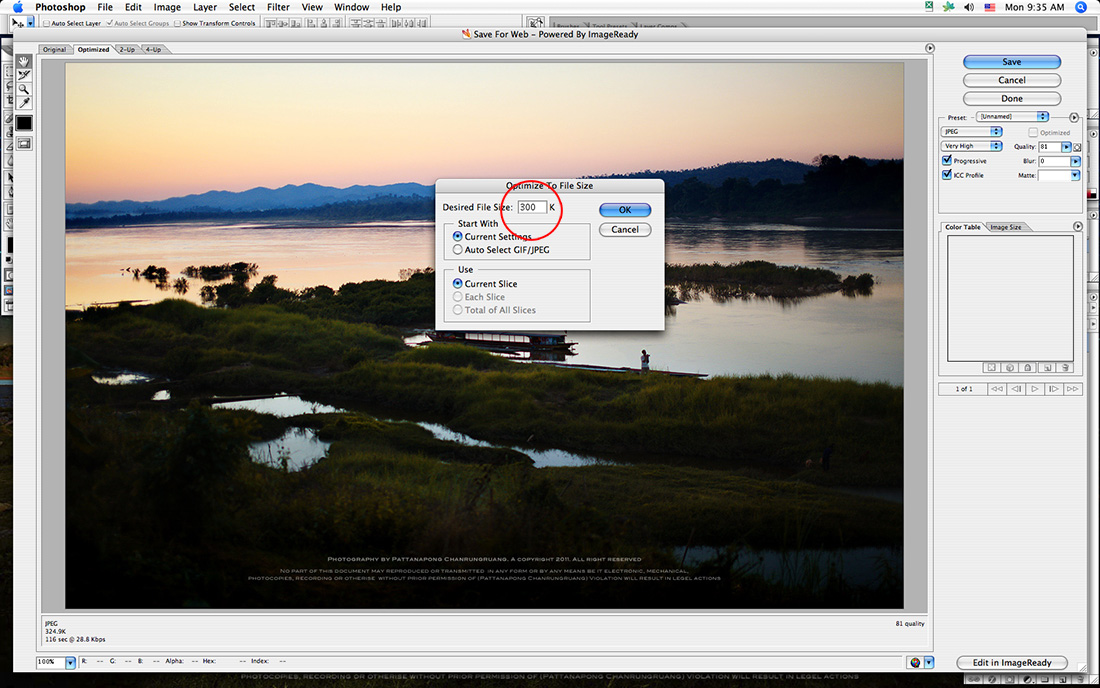Open the Filter menu

click(278, 7)
